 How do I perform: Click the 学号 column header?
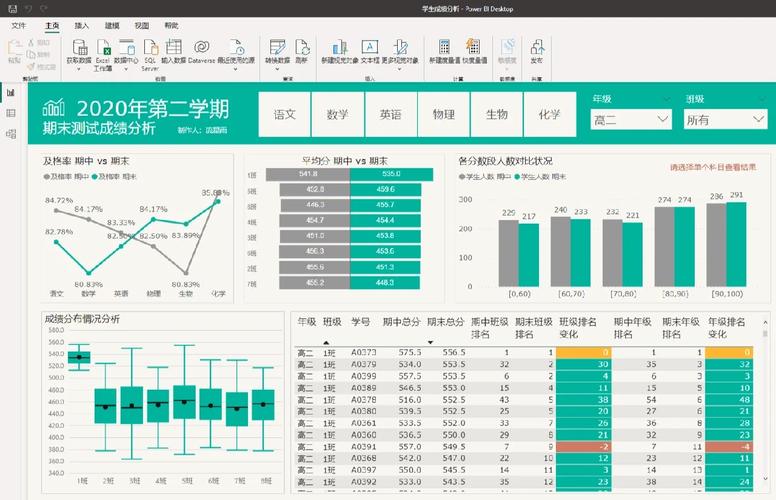point(361,322)
